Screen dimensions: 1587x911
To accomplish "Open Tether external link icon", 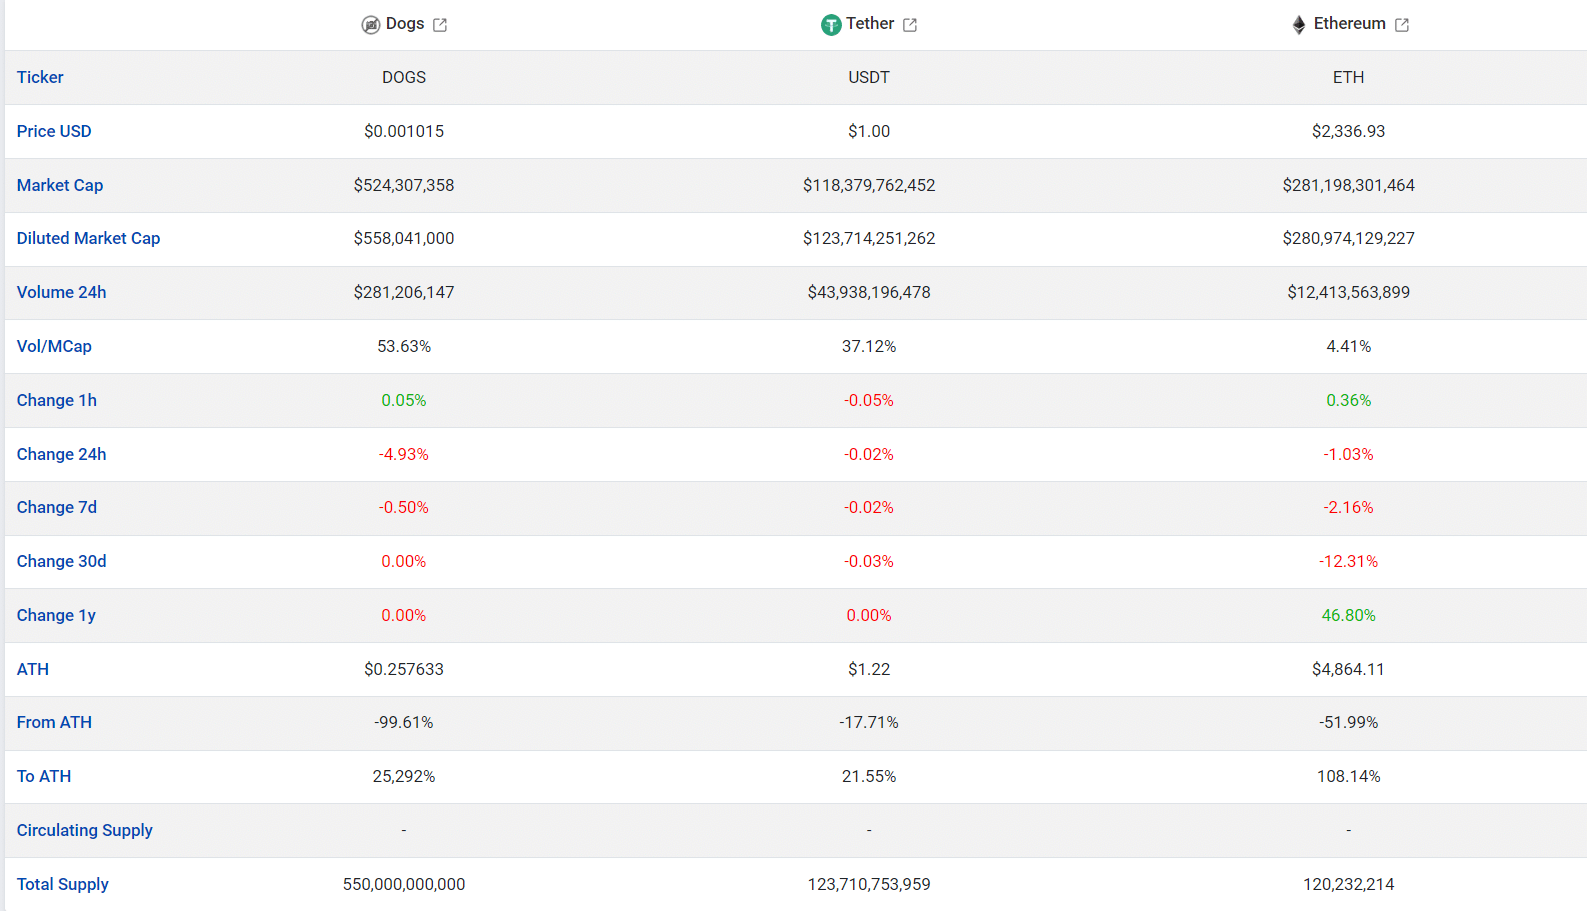I will 910,25.
